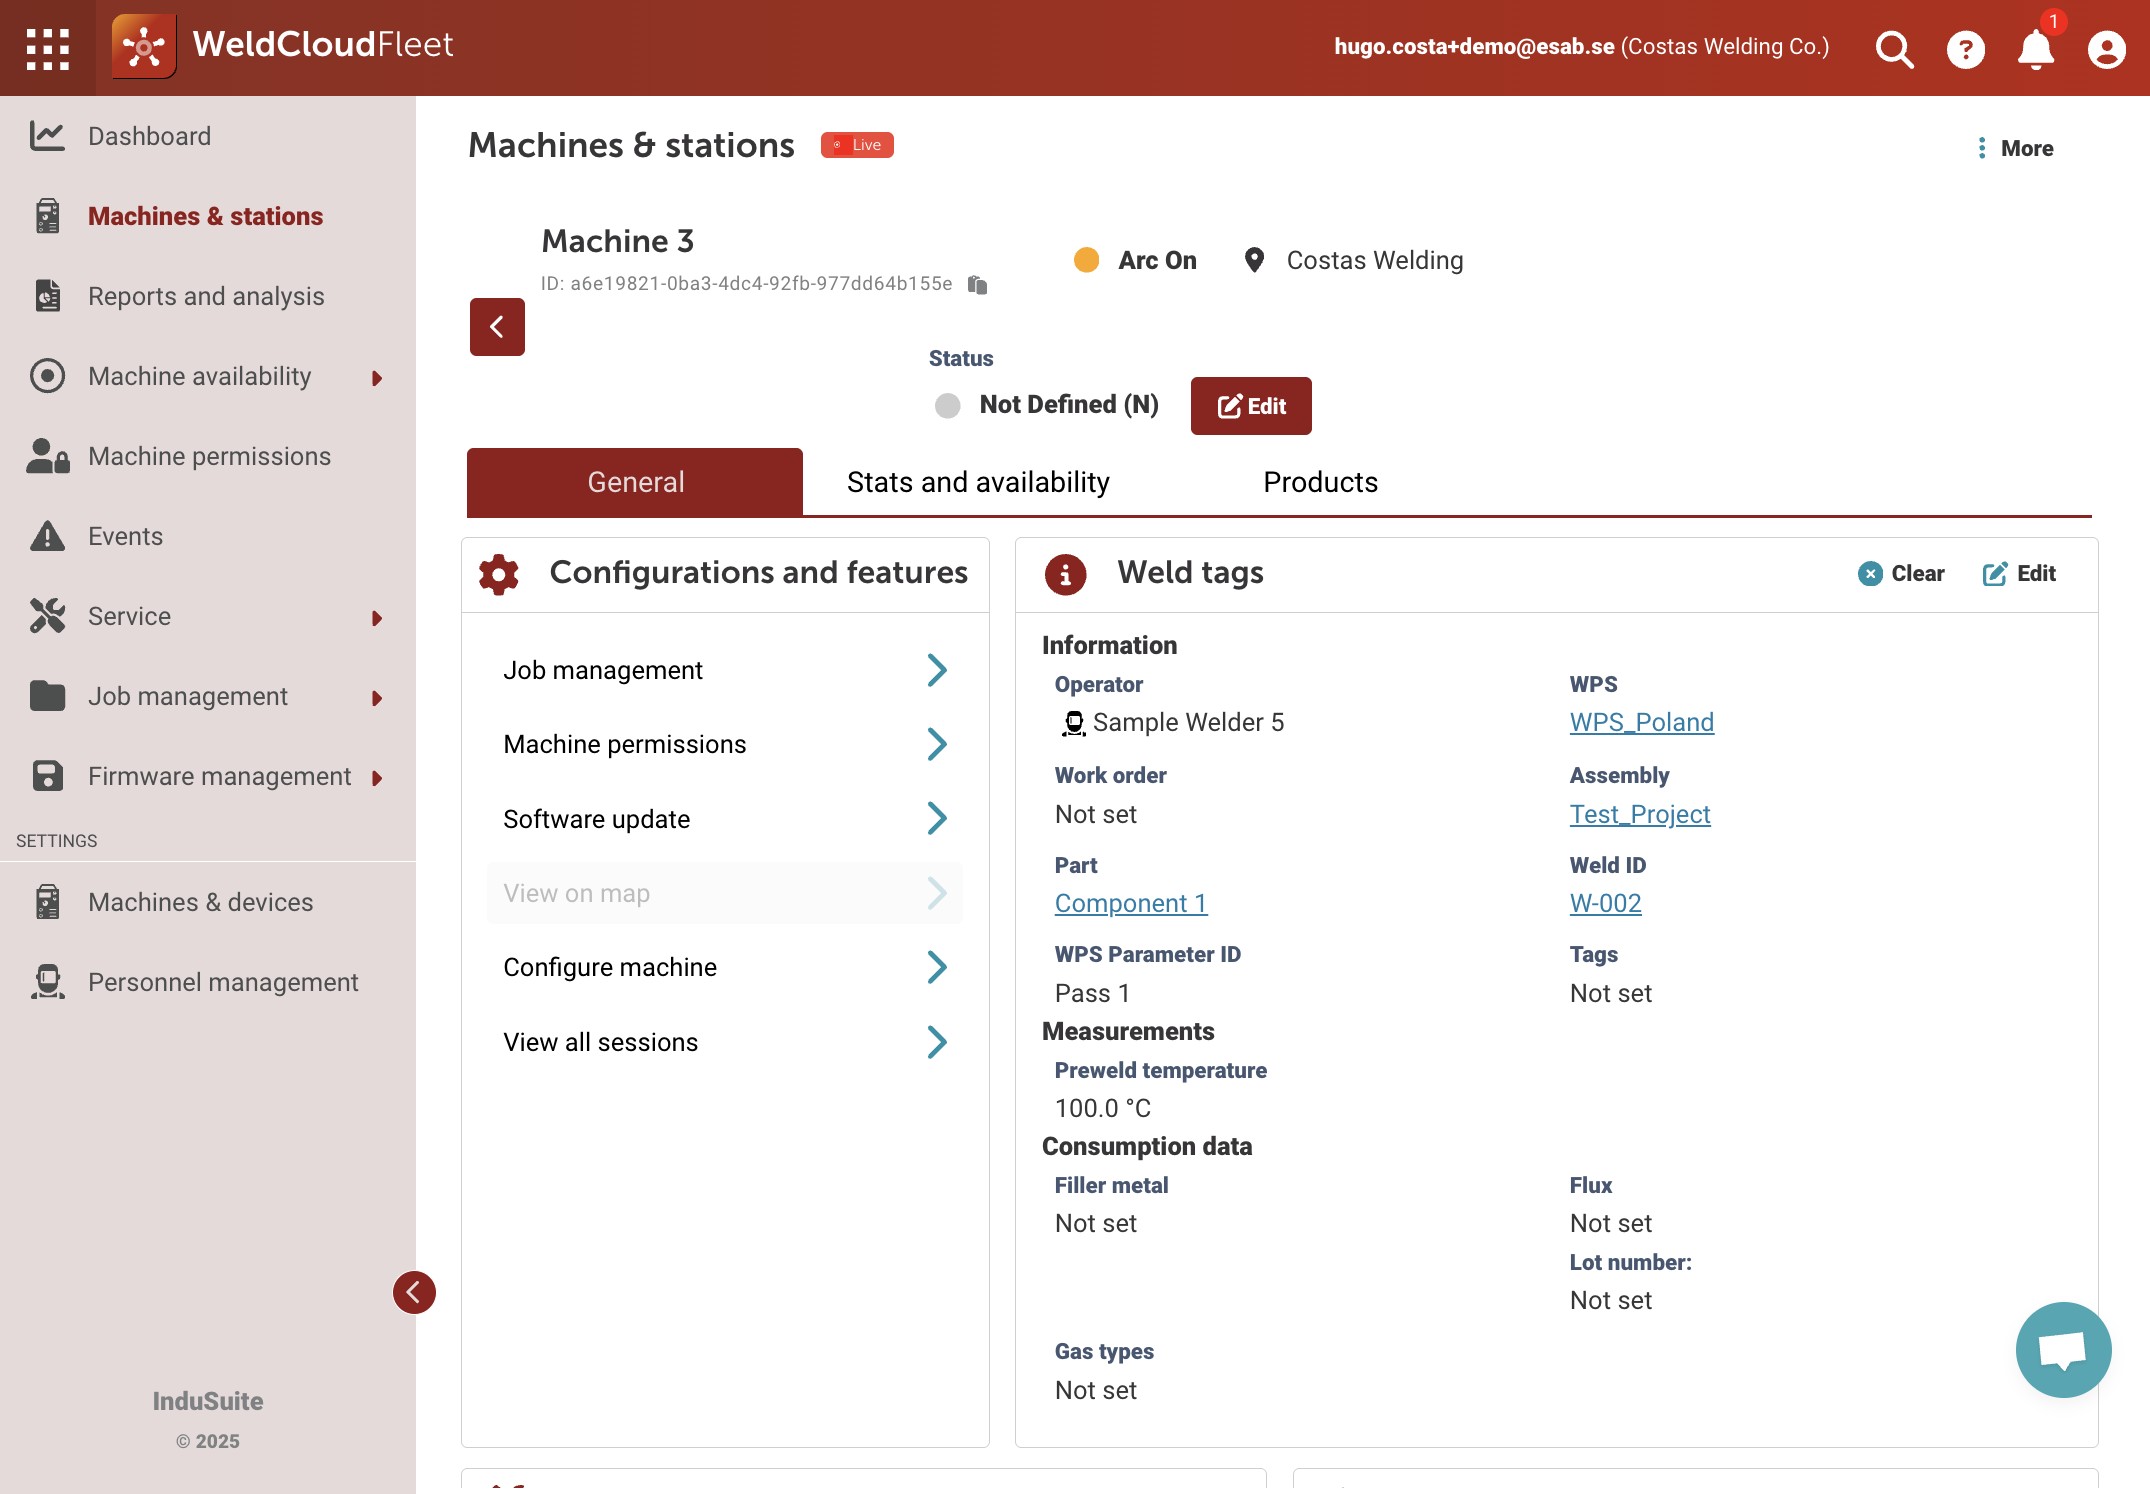
Task: Expand Machine availability submenu arrow
Action: (377, 378)
